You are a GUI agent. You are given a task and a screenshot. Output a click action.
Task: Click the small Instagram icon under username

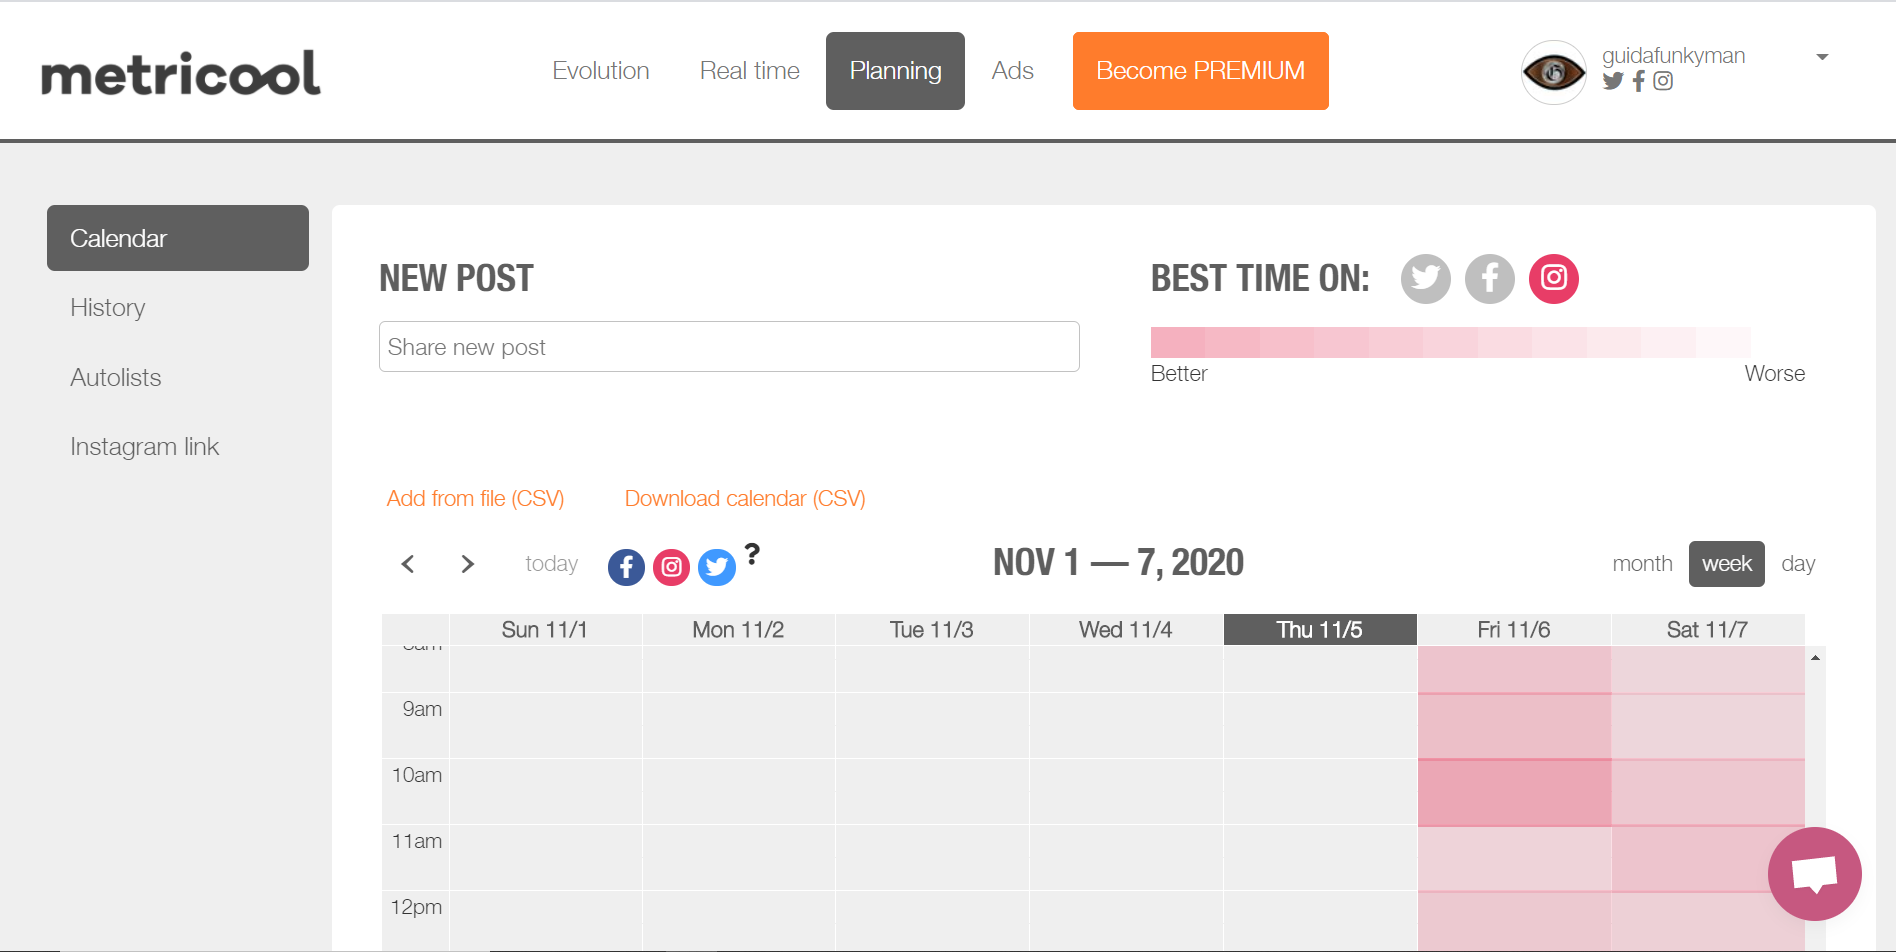pos(1663,81)
